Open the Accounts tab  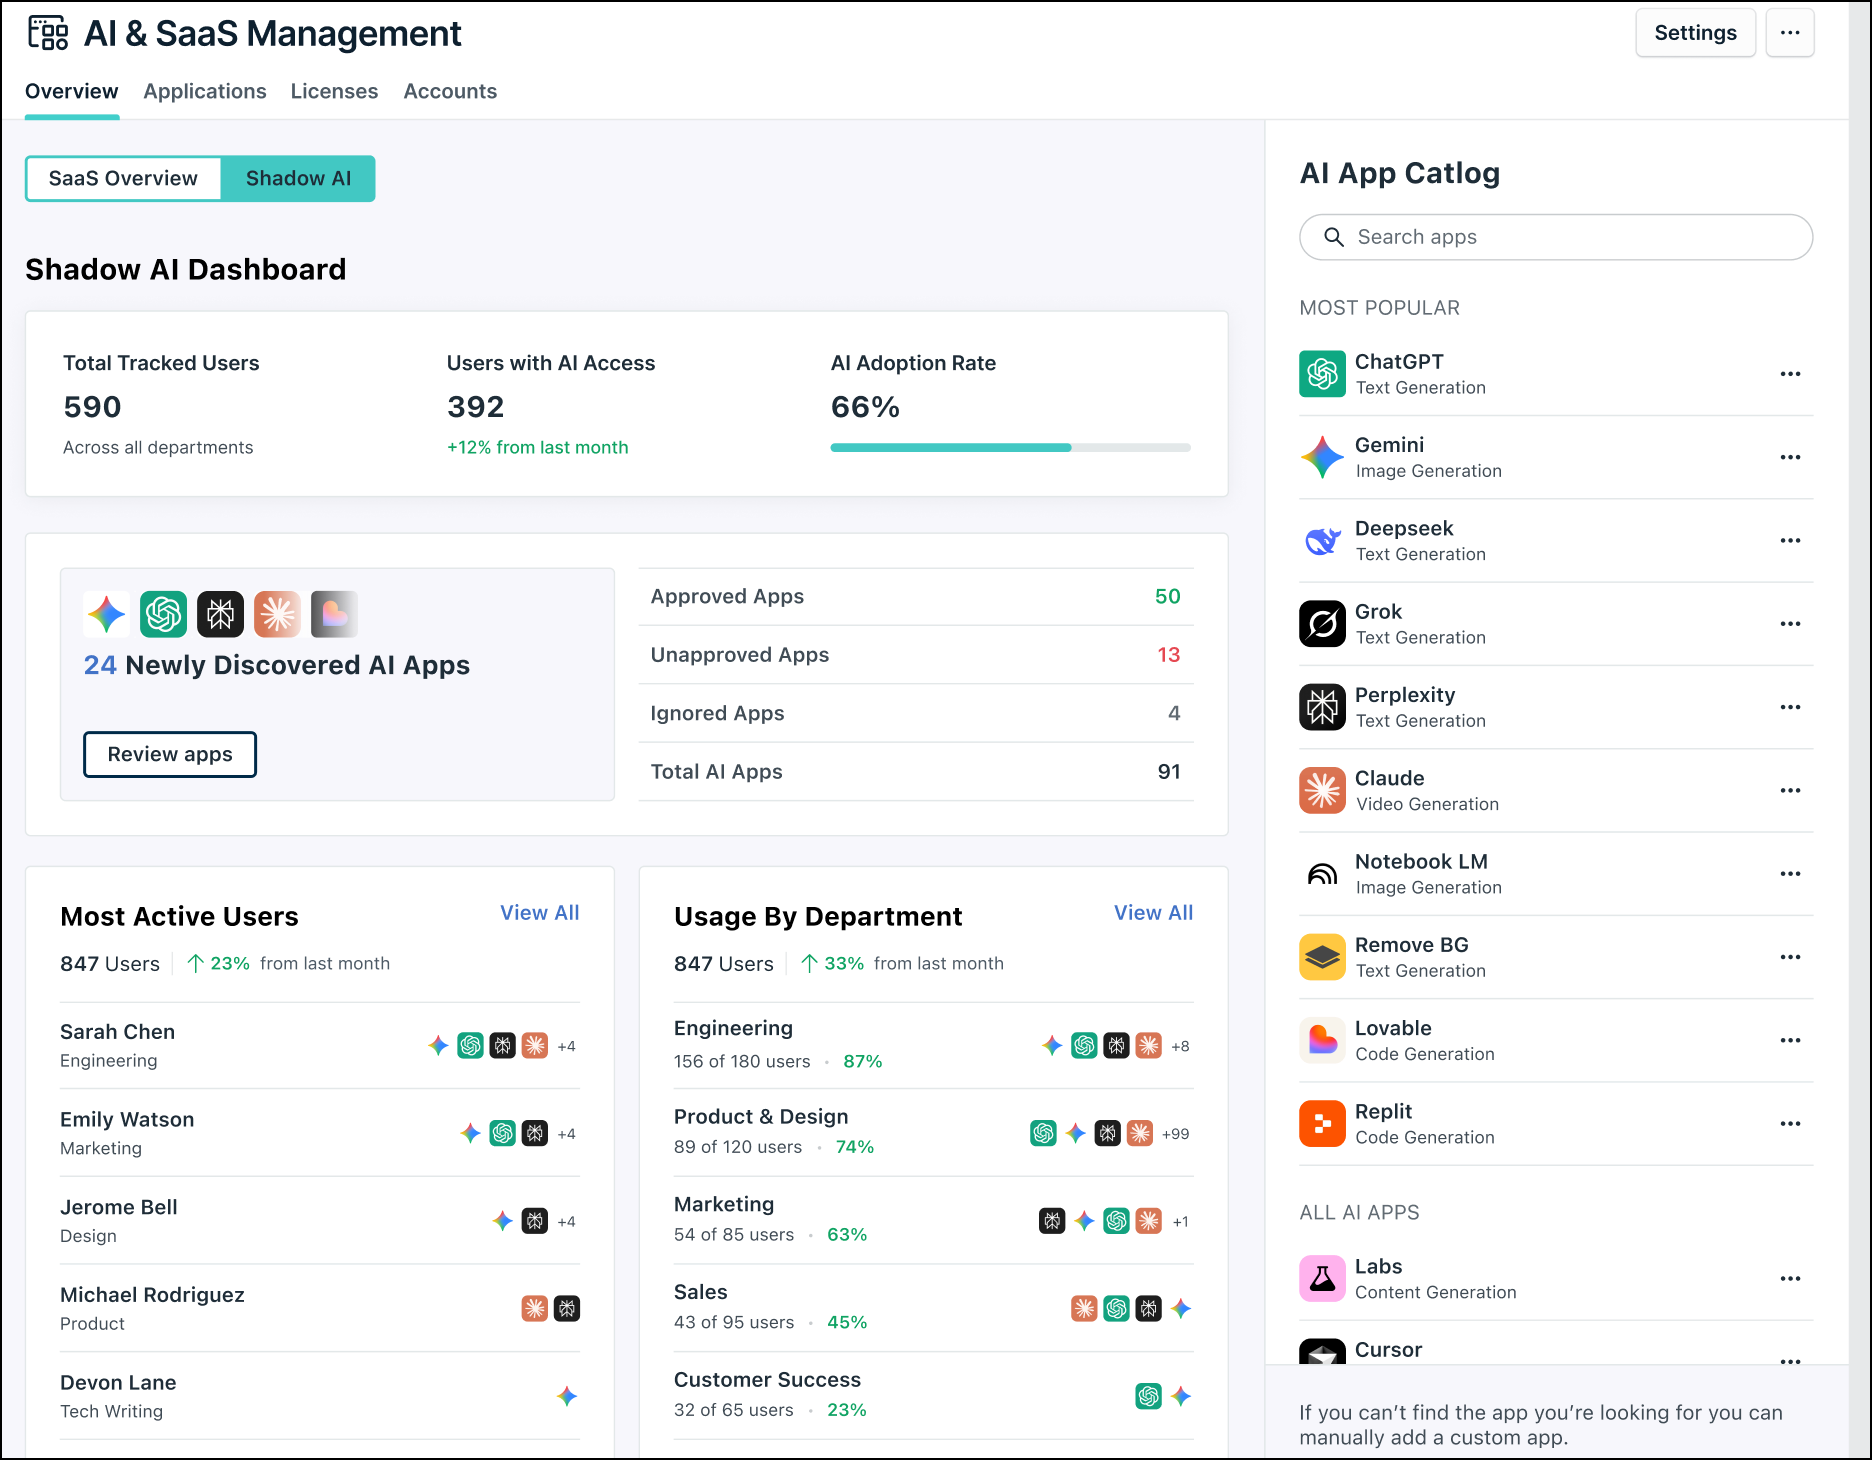450,91
